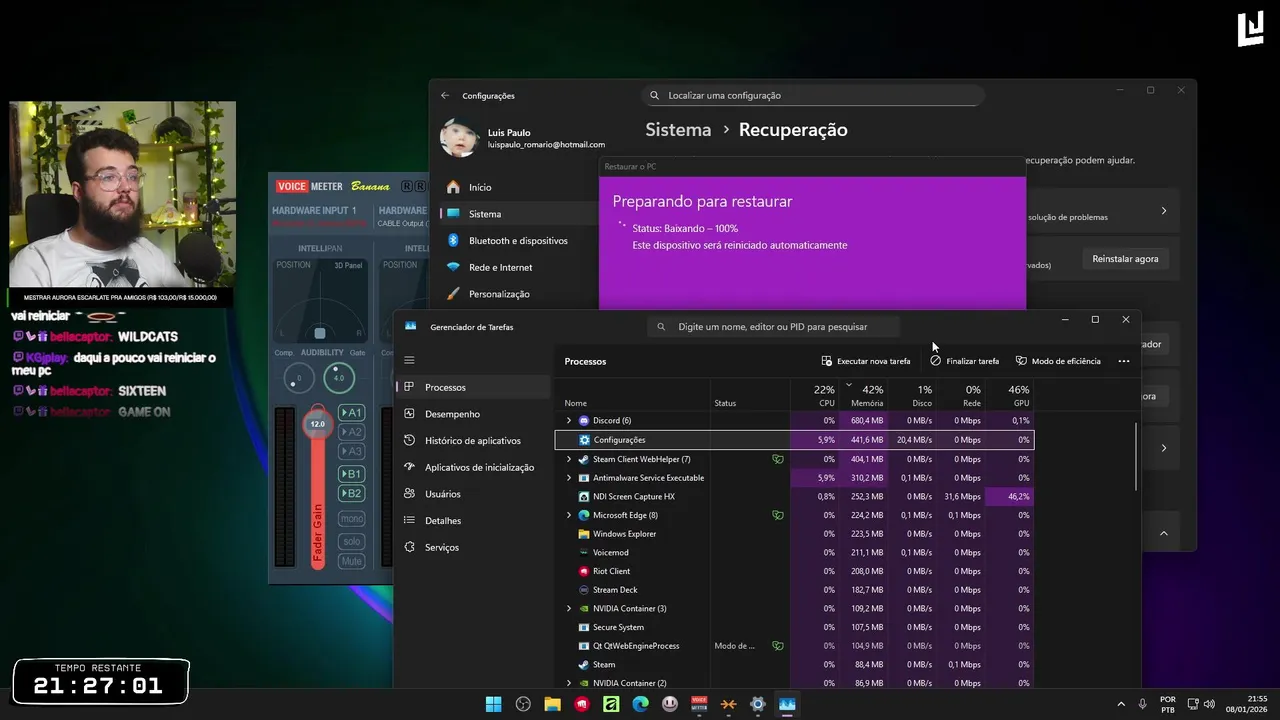Mute Hardware Input 1 in Voicemeeter

351,561
